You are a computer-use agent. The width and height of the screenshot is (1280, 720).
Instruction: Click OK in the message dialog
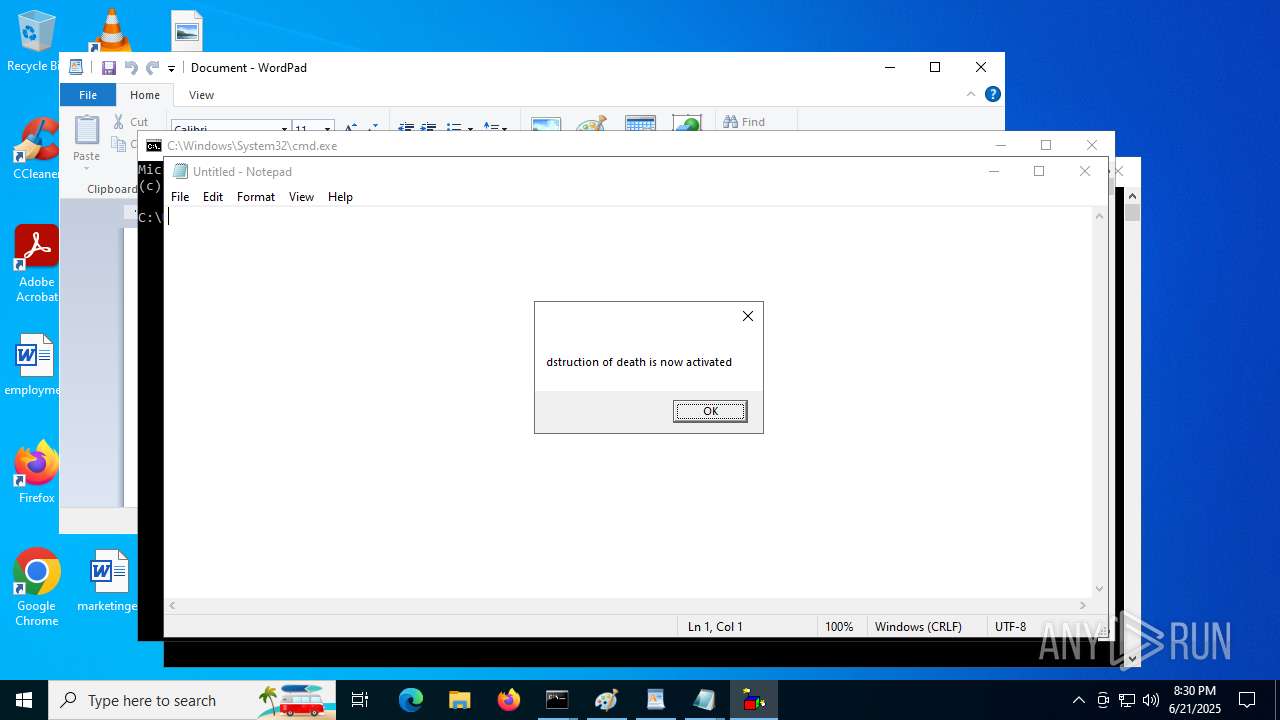pos(710,411)
